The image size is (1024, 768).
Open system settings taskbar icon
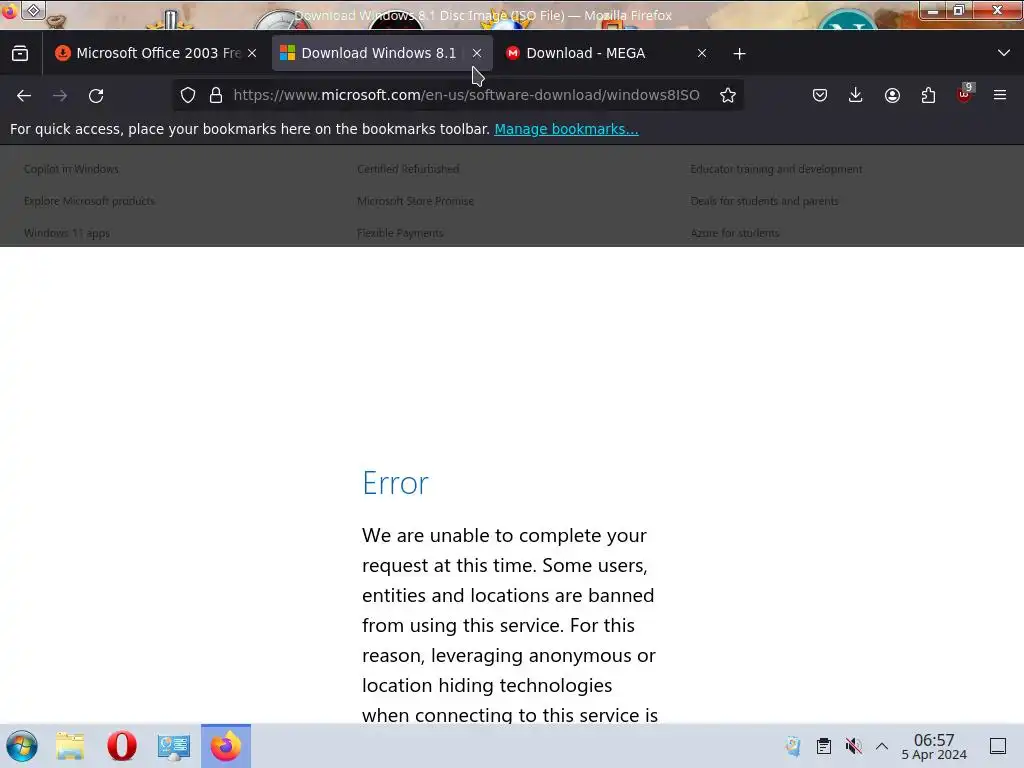(x=173, y=746)
